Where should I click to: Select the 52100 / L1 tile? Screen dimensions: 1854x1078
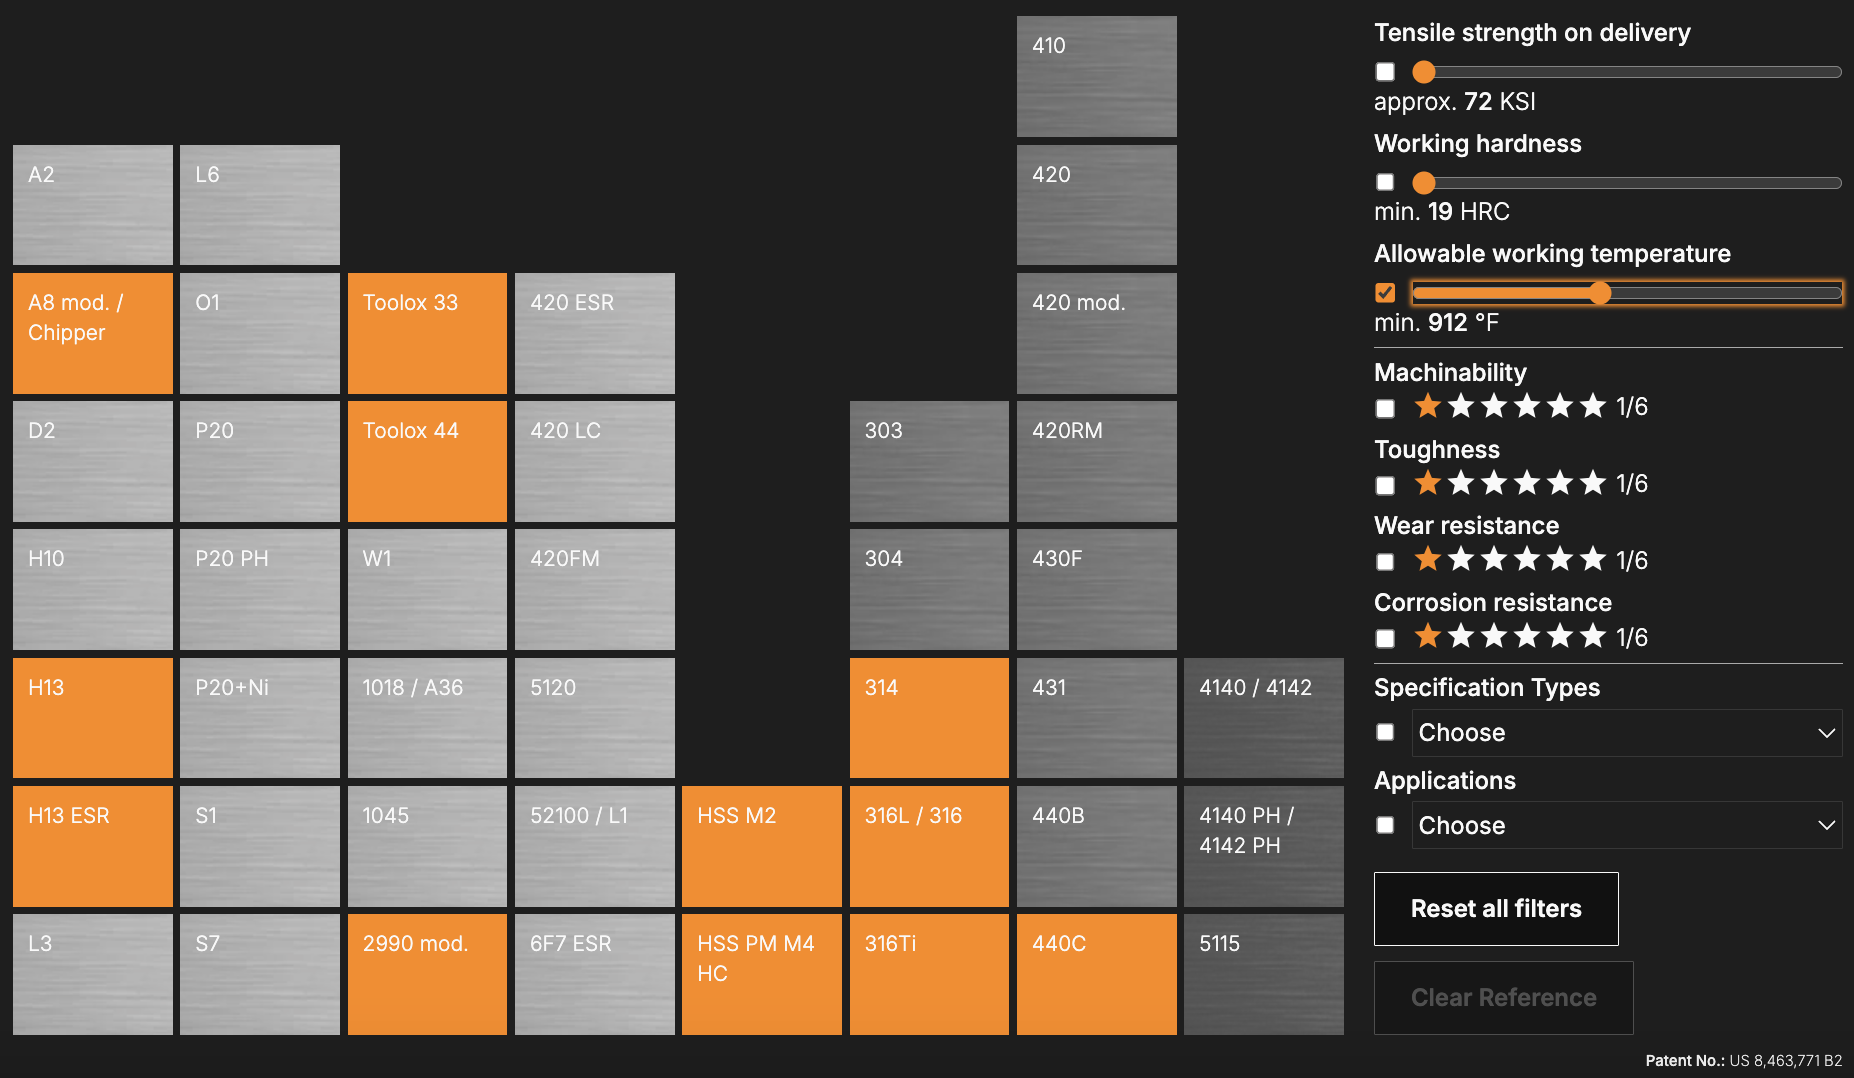pos(595,846)
